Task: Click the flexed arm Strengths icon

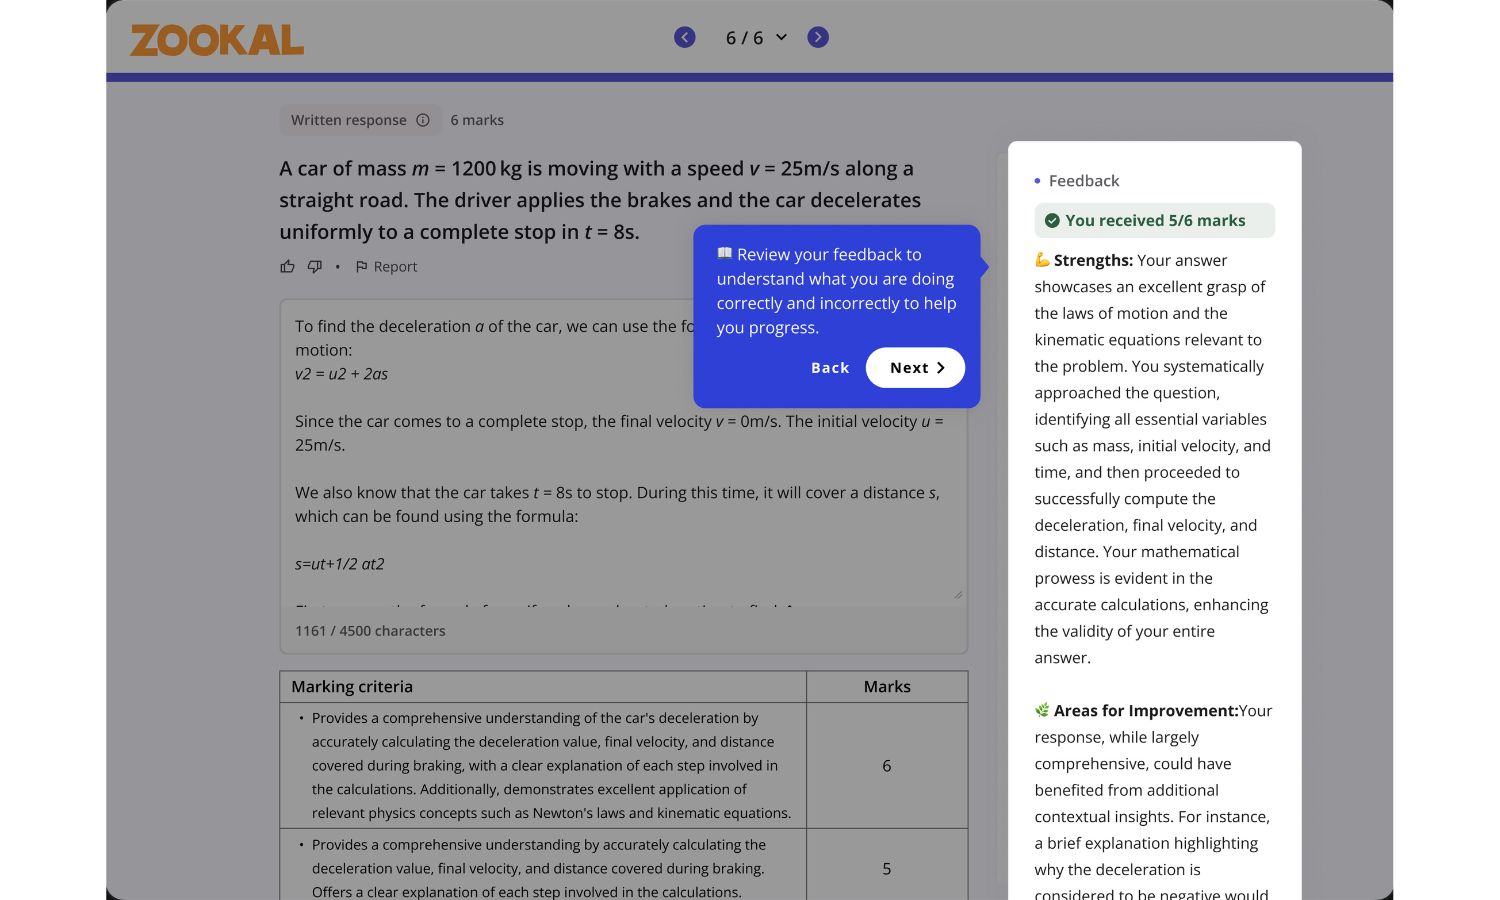Action: (1042, 260)
